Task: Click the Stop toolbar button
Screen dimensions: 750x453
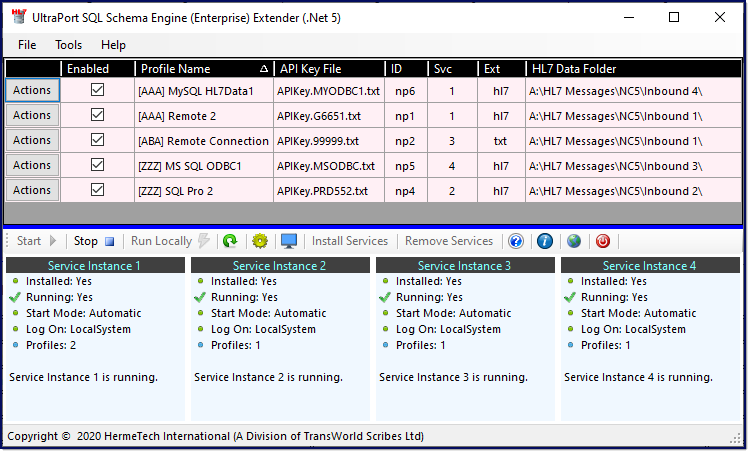Action: tap(94, 241)
